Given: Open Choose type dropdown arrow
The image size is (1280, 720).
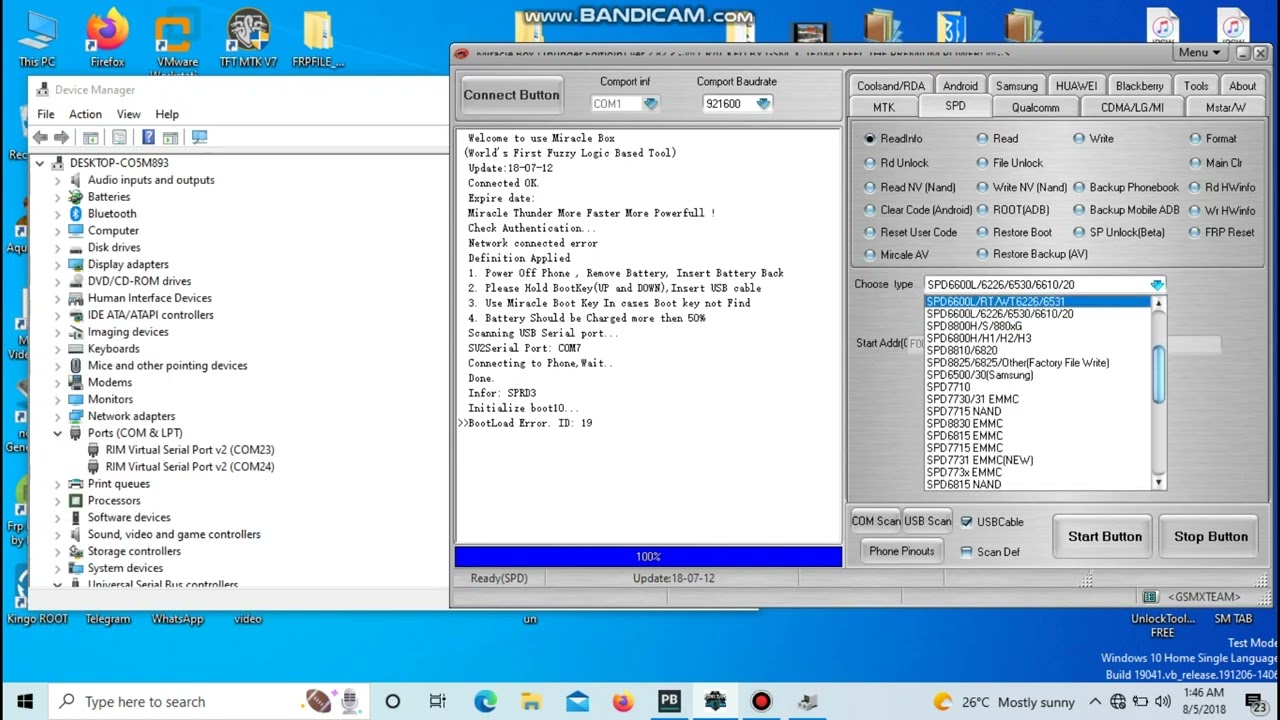Looking at the screenshot, I should click(1157, 285).
